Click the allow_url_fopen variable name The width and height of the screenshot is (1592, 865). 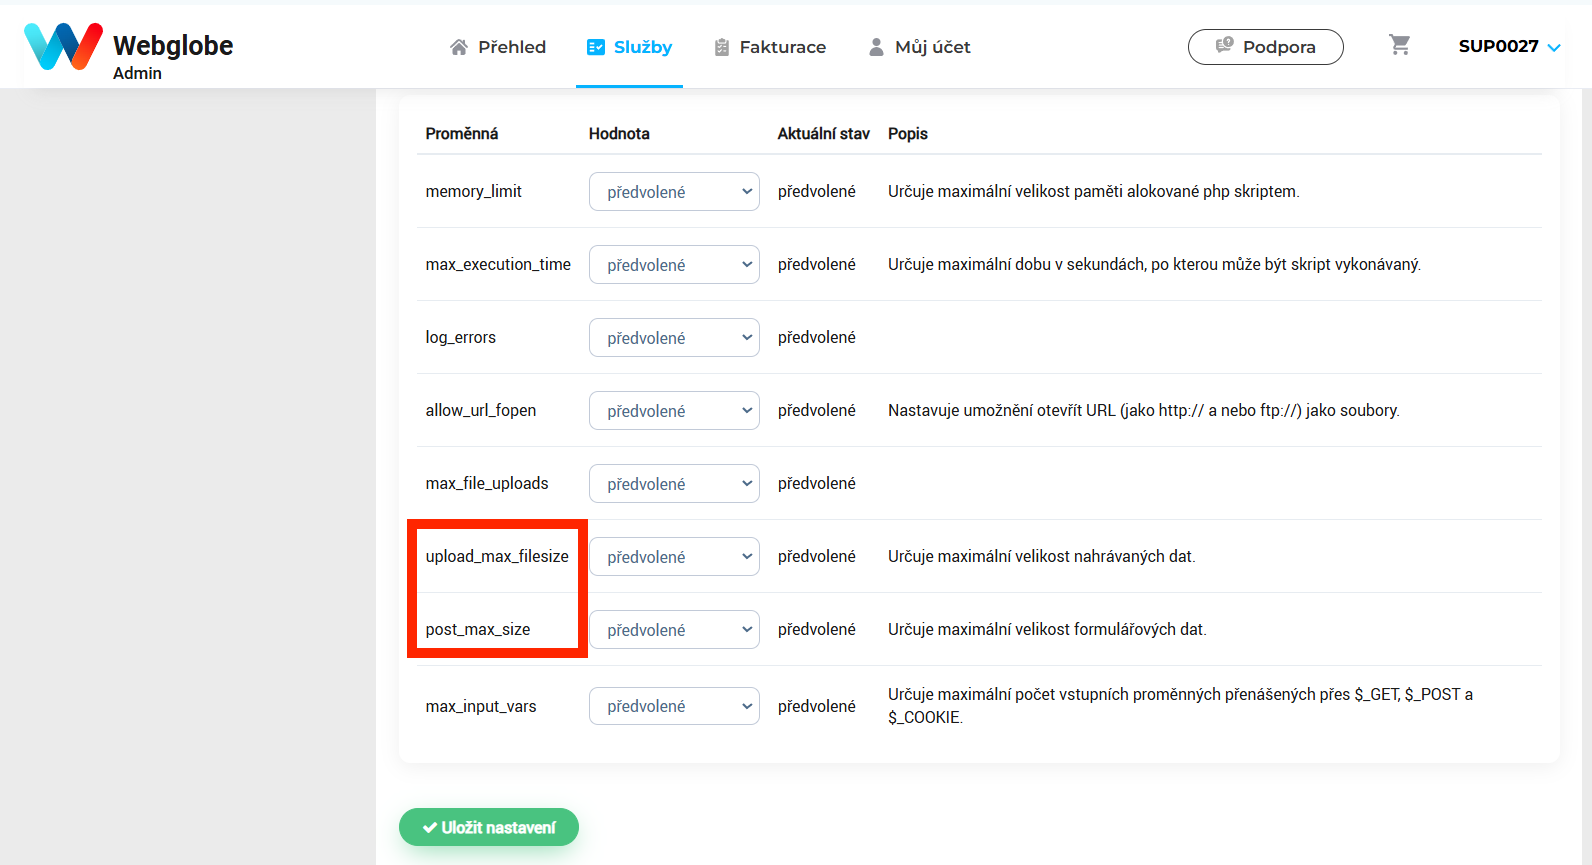coord(481,411)
